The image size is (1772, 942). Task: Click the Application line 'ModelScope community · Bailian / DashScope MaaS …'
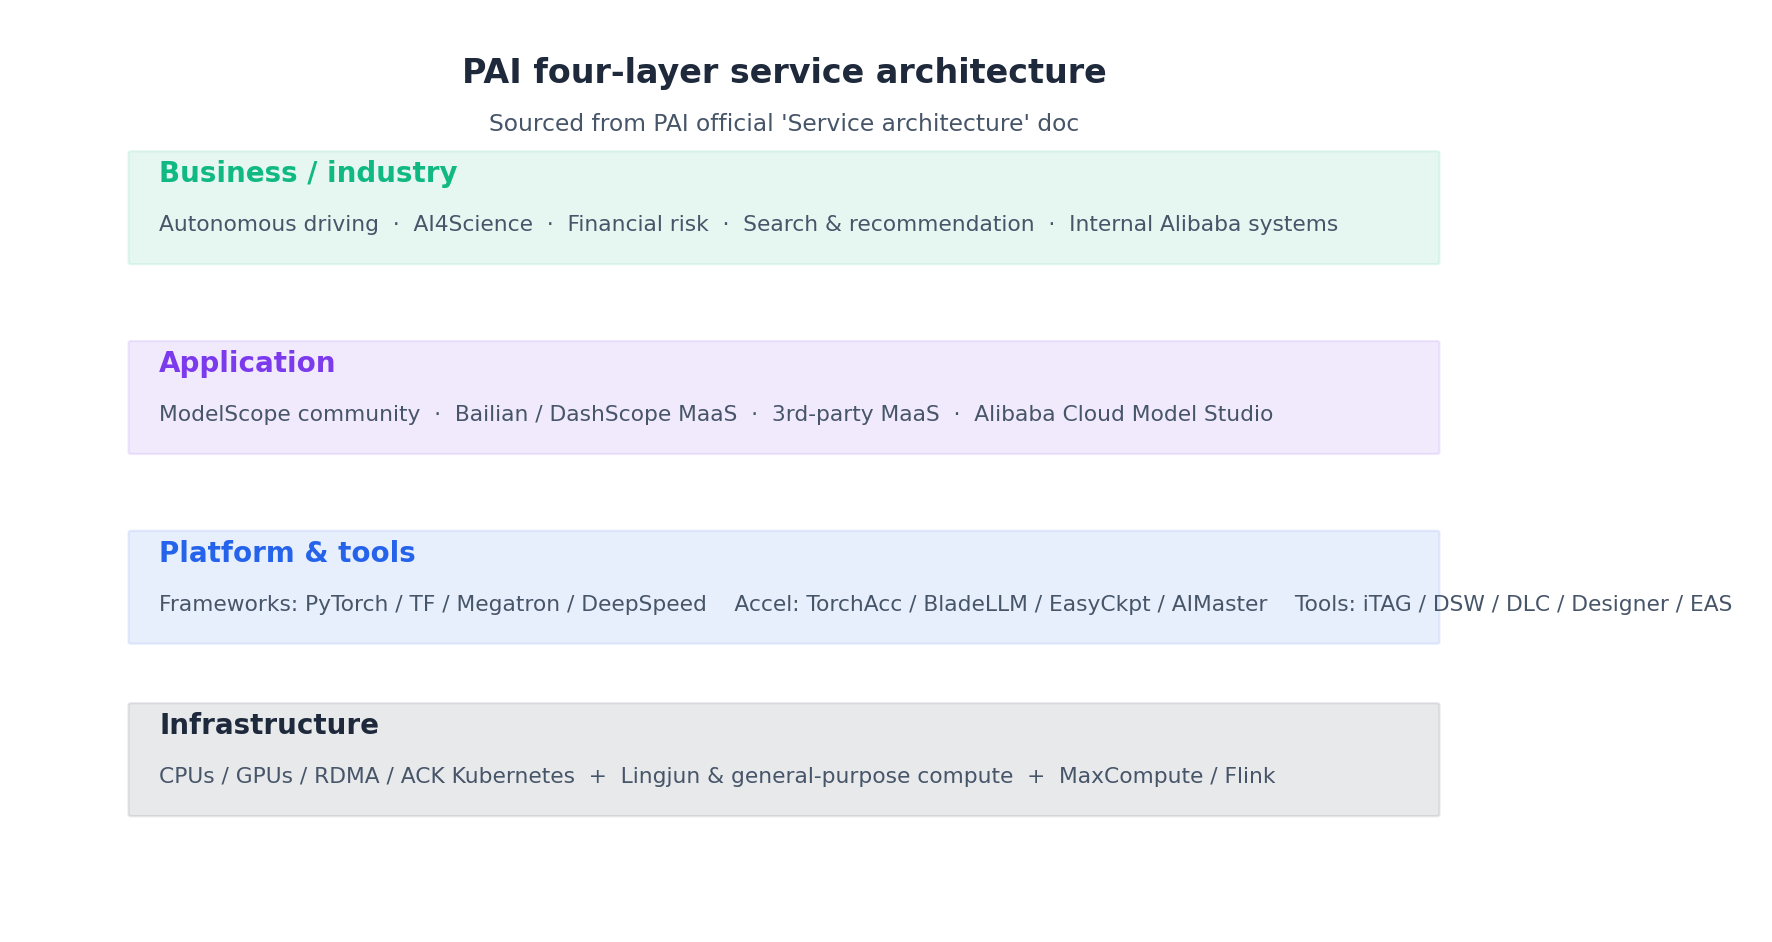tap(716, 414)
